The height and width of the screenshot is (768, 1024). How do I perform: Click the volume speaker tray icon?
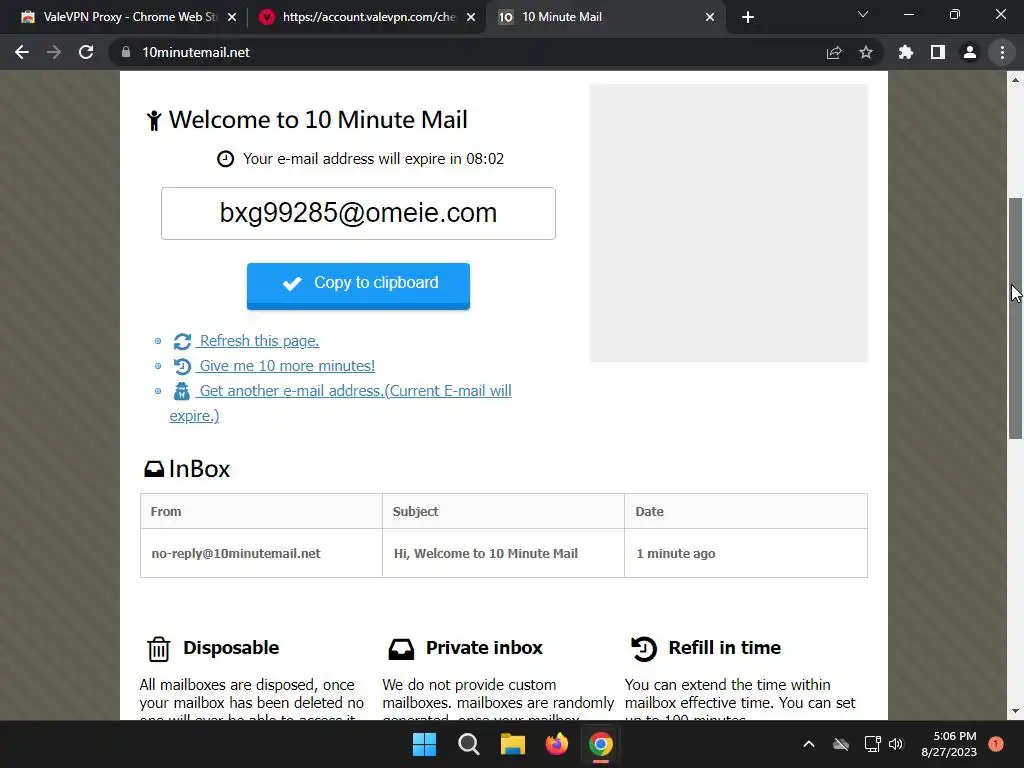[896, 744]
